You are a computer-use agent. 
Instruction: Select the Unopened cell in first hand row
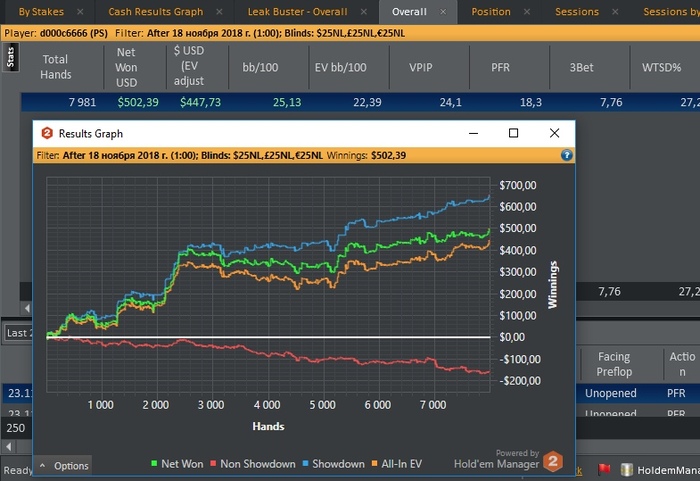(611, 393)
